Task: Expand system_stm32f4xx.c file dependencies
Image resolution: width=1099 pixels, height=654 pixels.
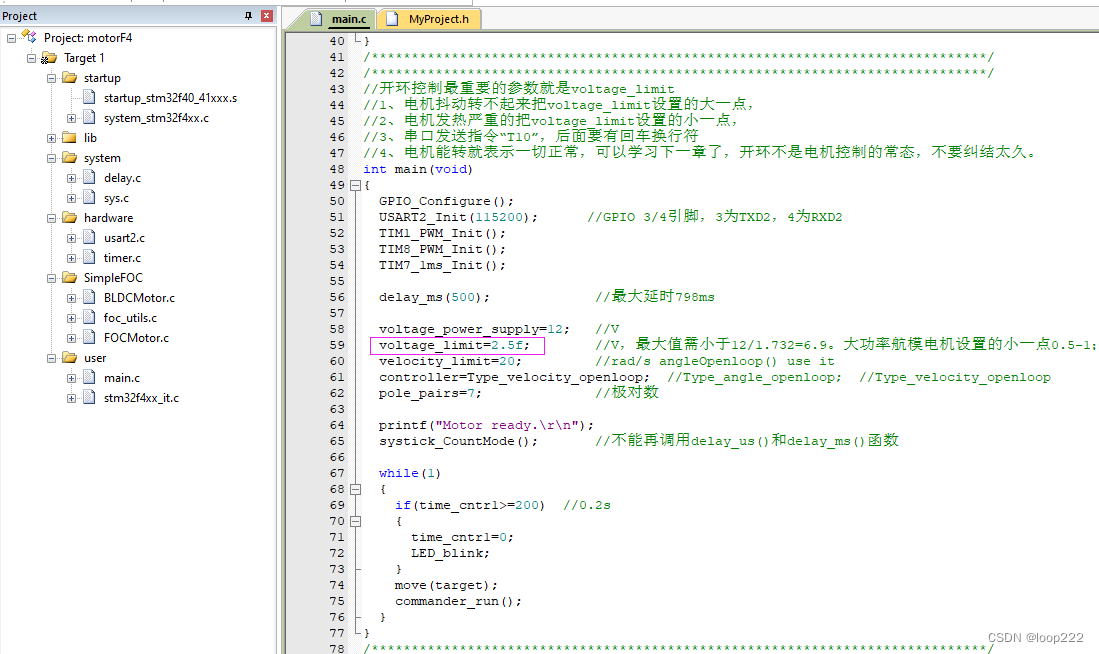Action: point(71,118)
